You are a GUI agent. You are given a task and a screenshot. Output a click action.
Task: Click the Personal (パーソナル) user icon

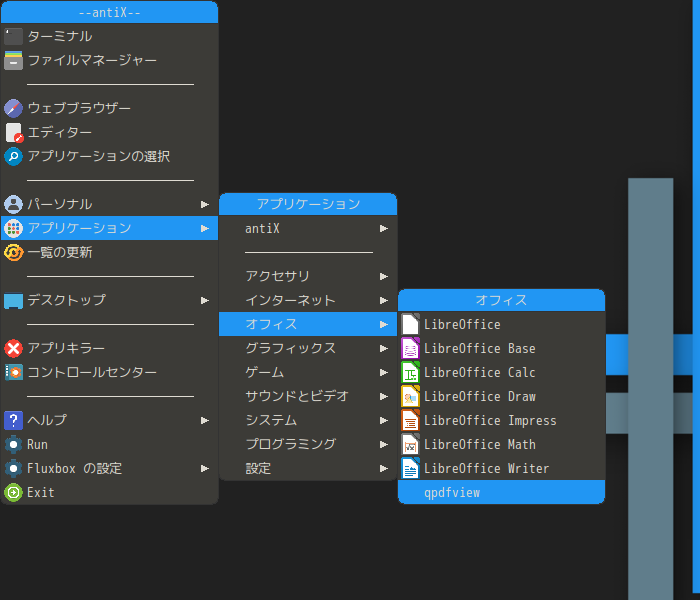[13, 204]
